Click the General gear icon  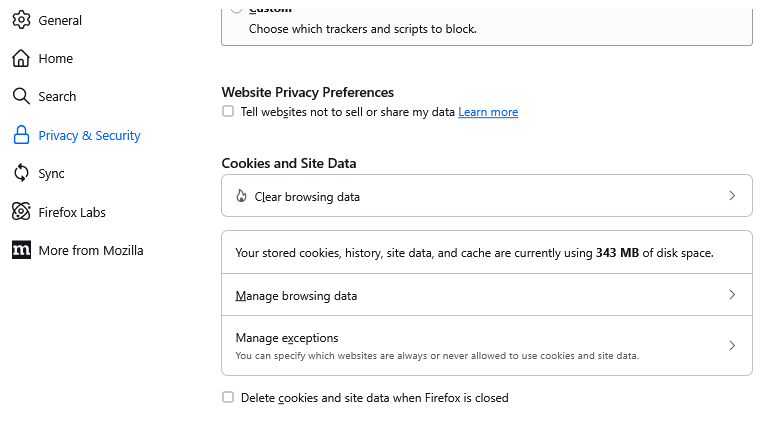(x=21, y=20)
